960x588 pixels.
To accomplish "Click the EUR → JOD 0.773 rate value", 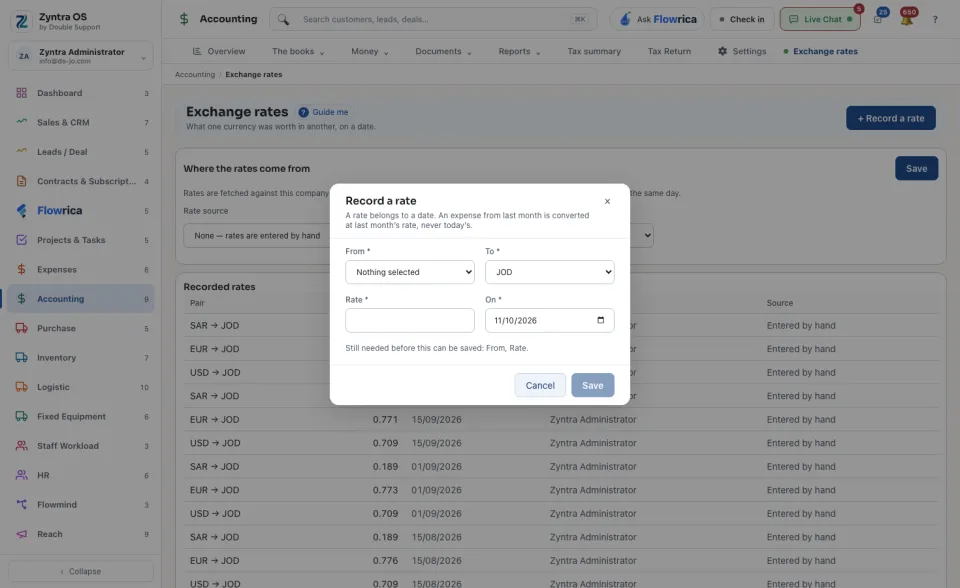I will click(x=385, y=490).
